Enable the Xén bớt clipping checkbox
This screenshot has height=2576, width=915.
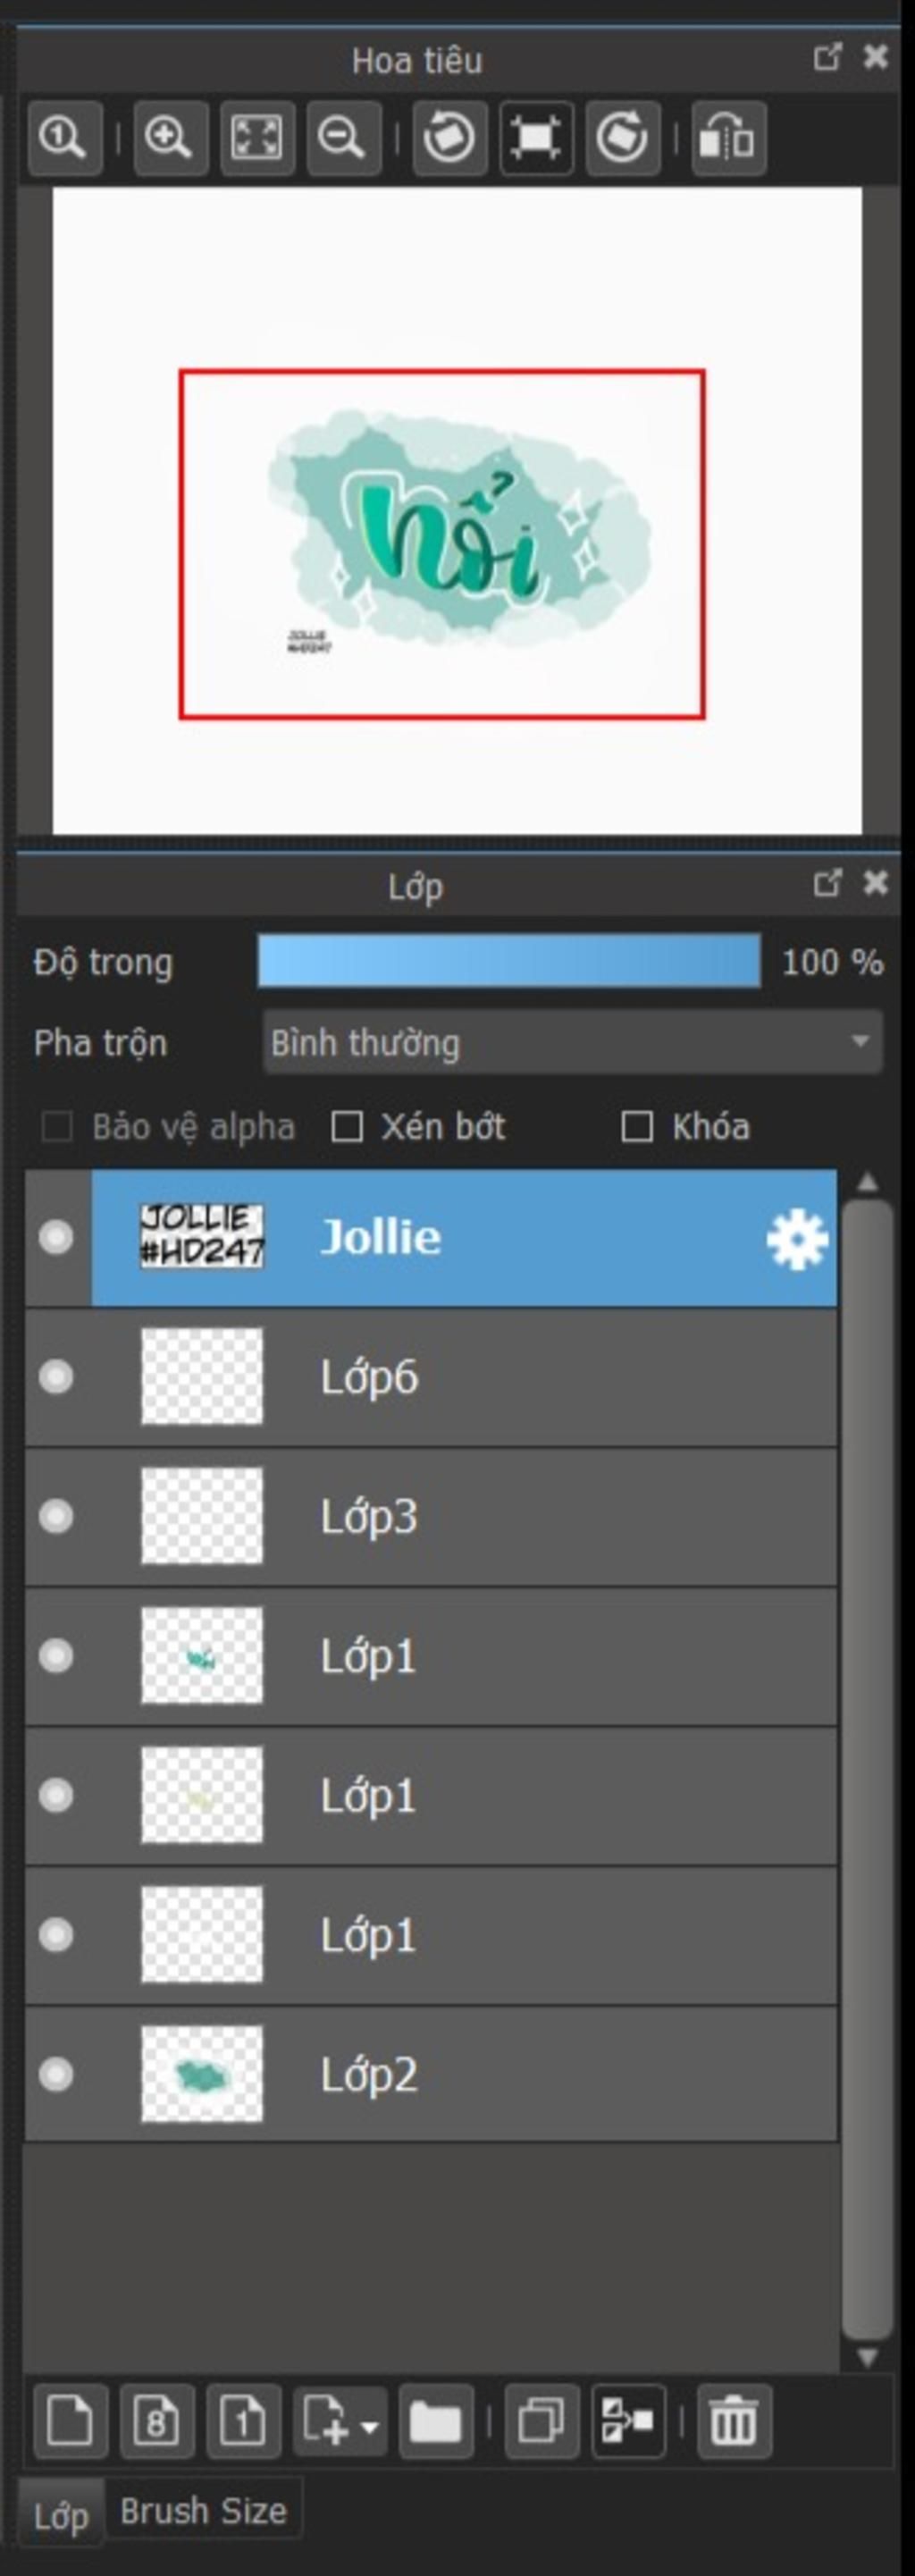pos(347,1127)
